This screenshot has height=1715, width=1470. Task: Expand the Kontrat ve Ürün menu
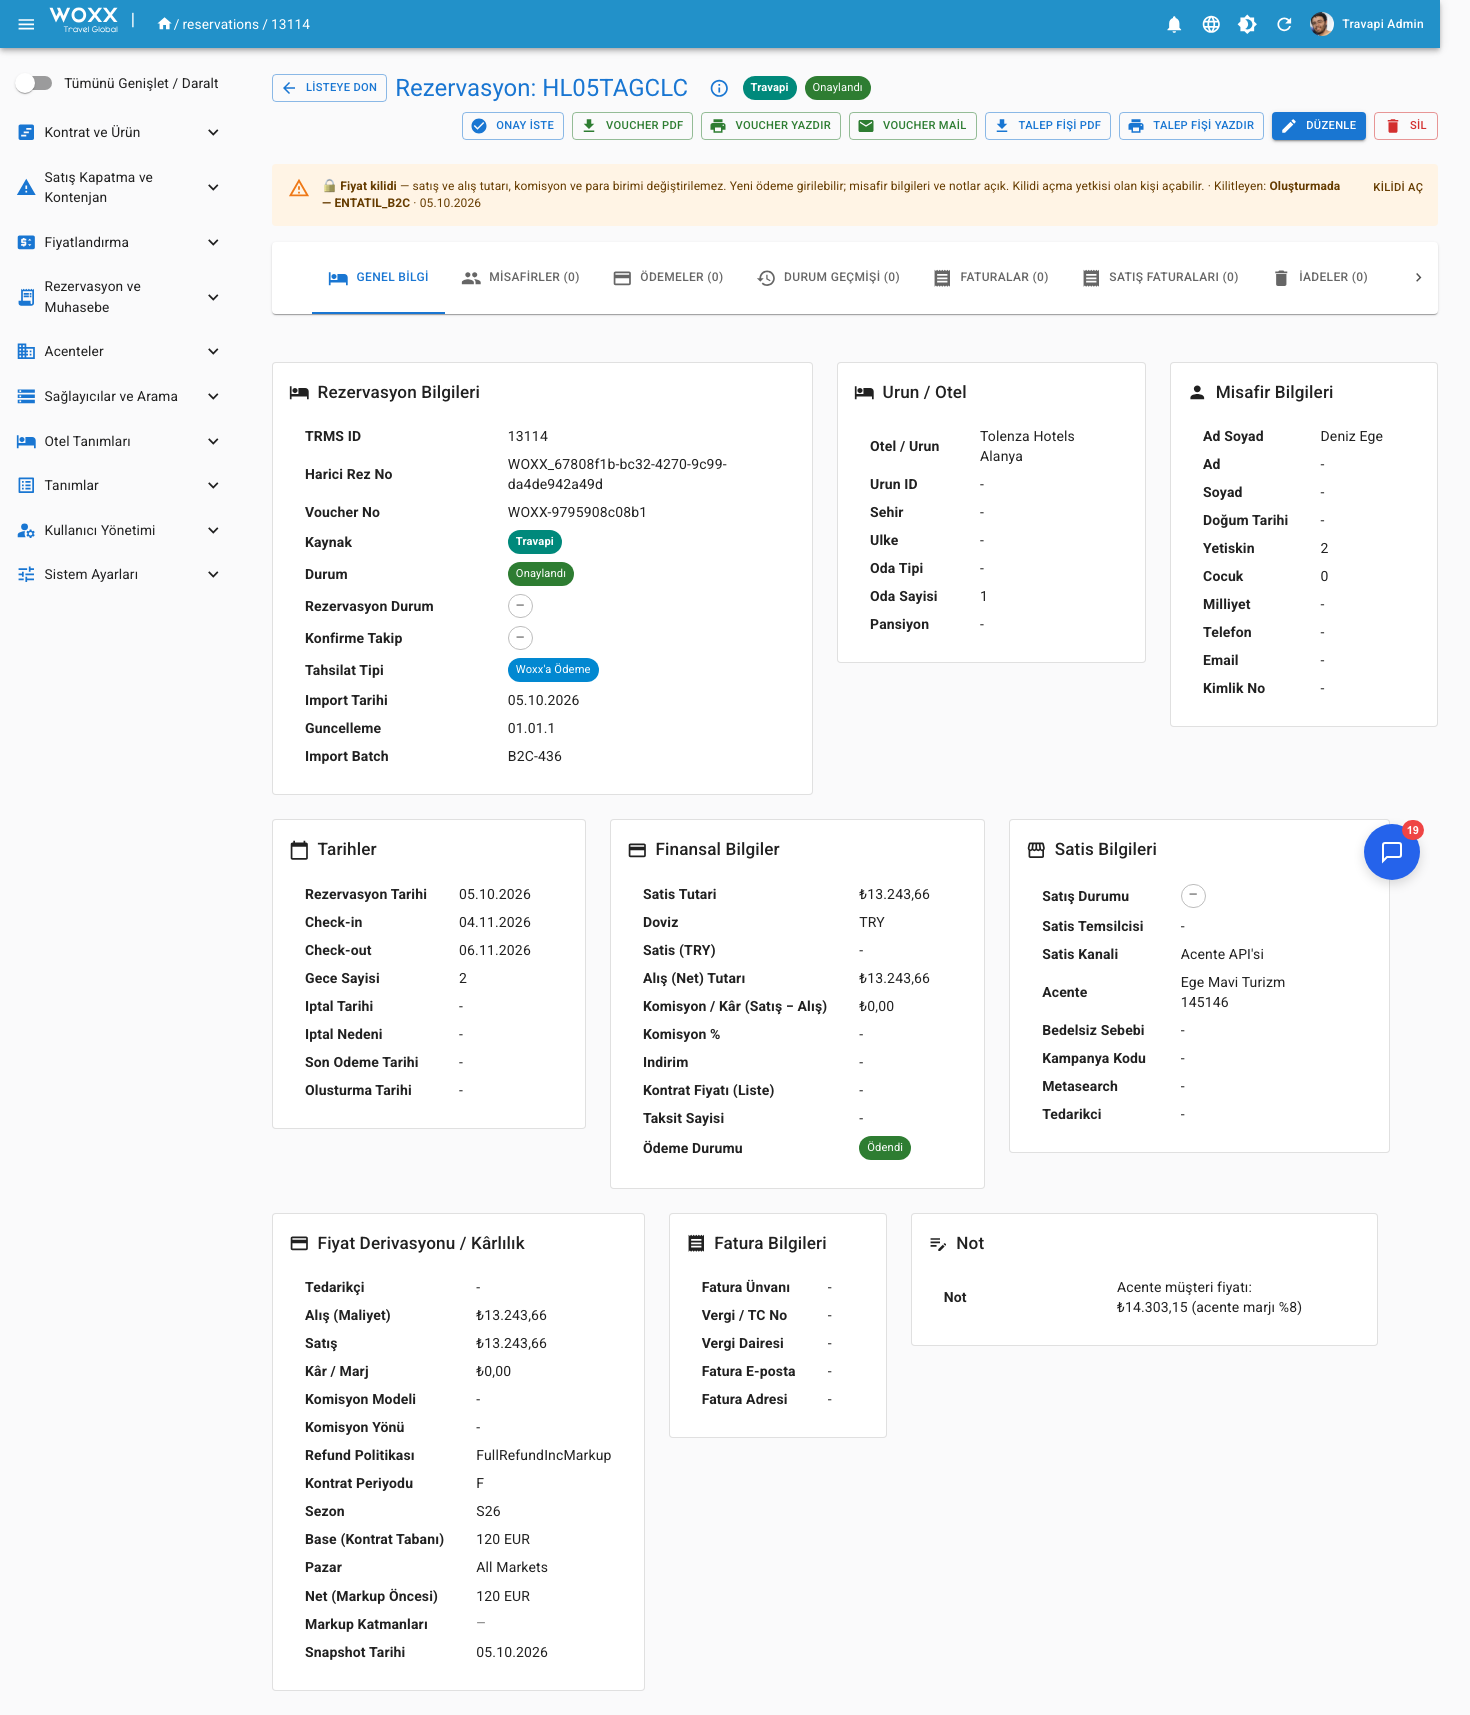click(118, 132)
